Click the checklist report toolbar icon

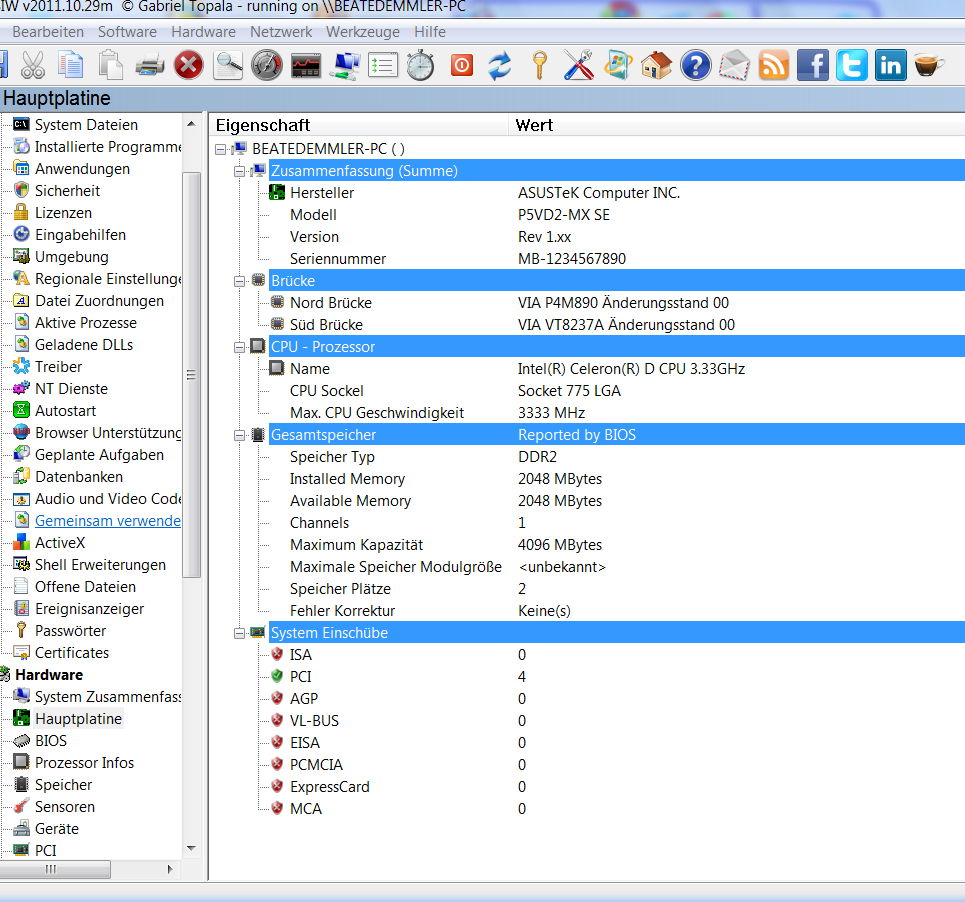pyautogui.click(x=383, y=65)
